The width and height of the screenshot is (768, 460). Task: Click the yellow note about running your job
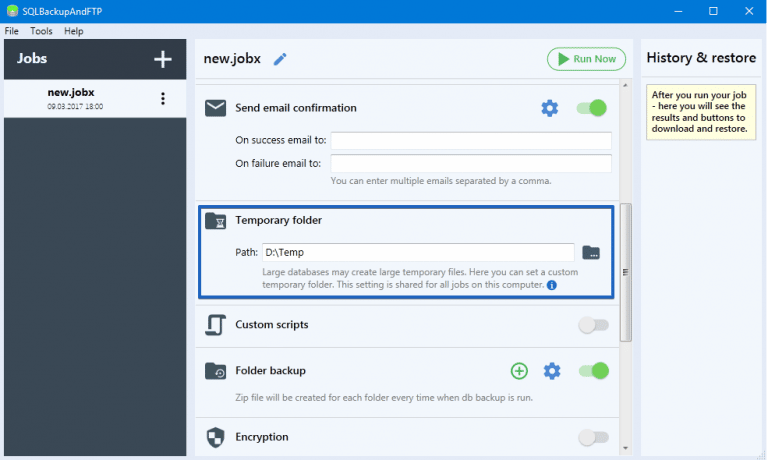pyautogui.click(x=701, y=112)
